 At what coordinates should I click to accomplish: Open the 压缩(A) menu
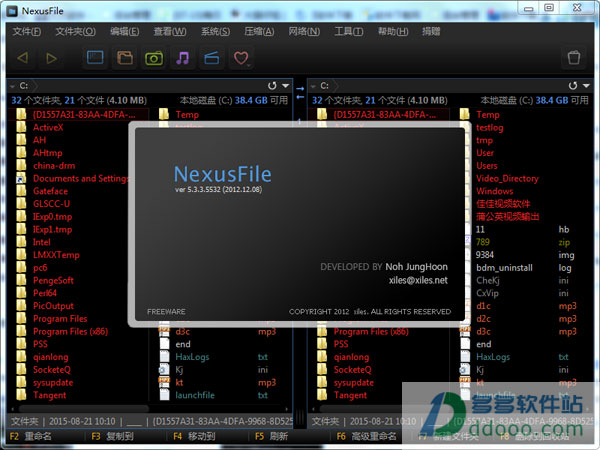[259, 32]
